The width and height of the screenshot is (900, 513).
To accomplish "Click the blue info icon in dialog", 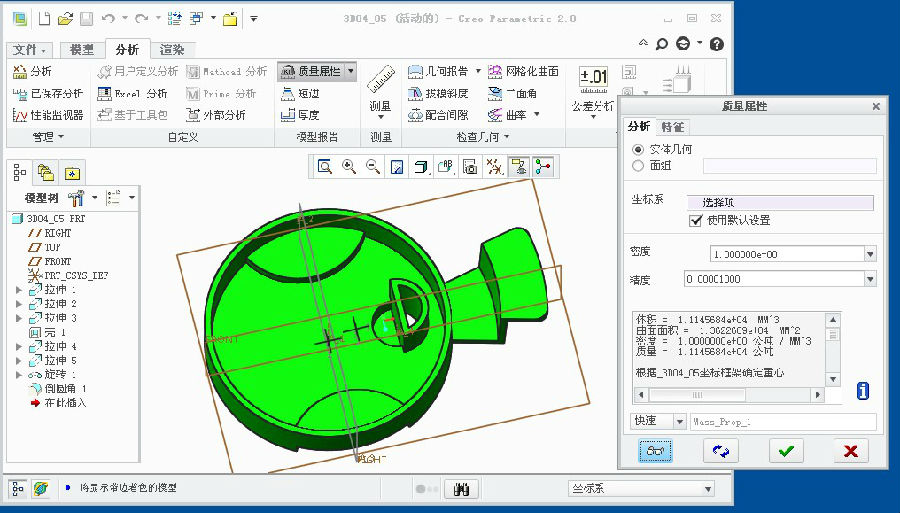I will pos(862,391).
